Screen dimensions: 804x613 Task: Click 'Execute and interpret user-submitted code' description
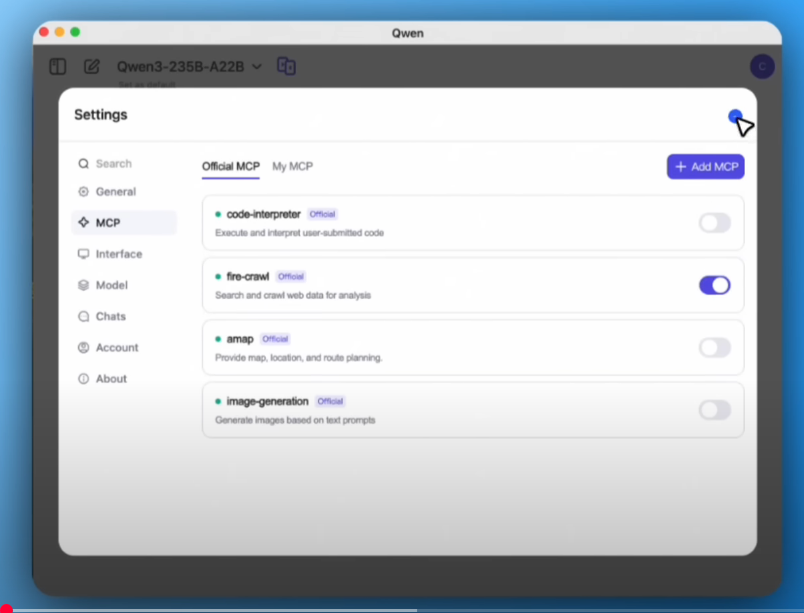click(x=299, y=233)
